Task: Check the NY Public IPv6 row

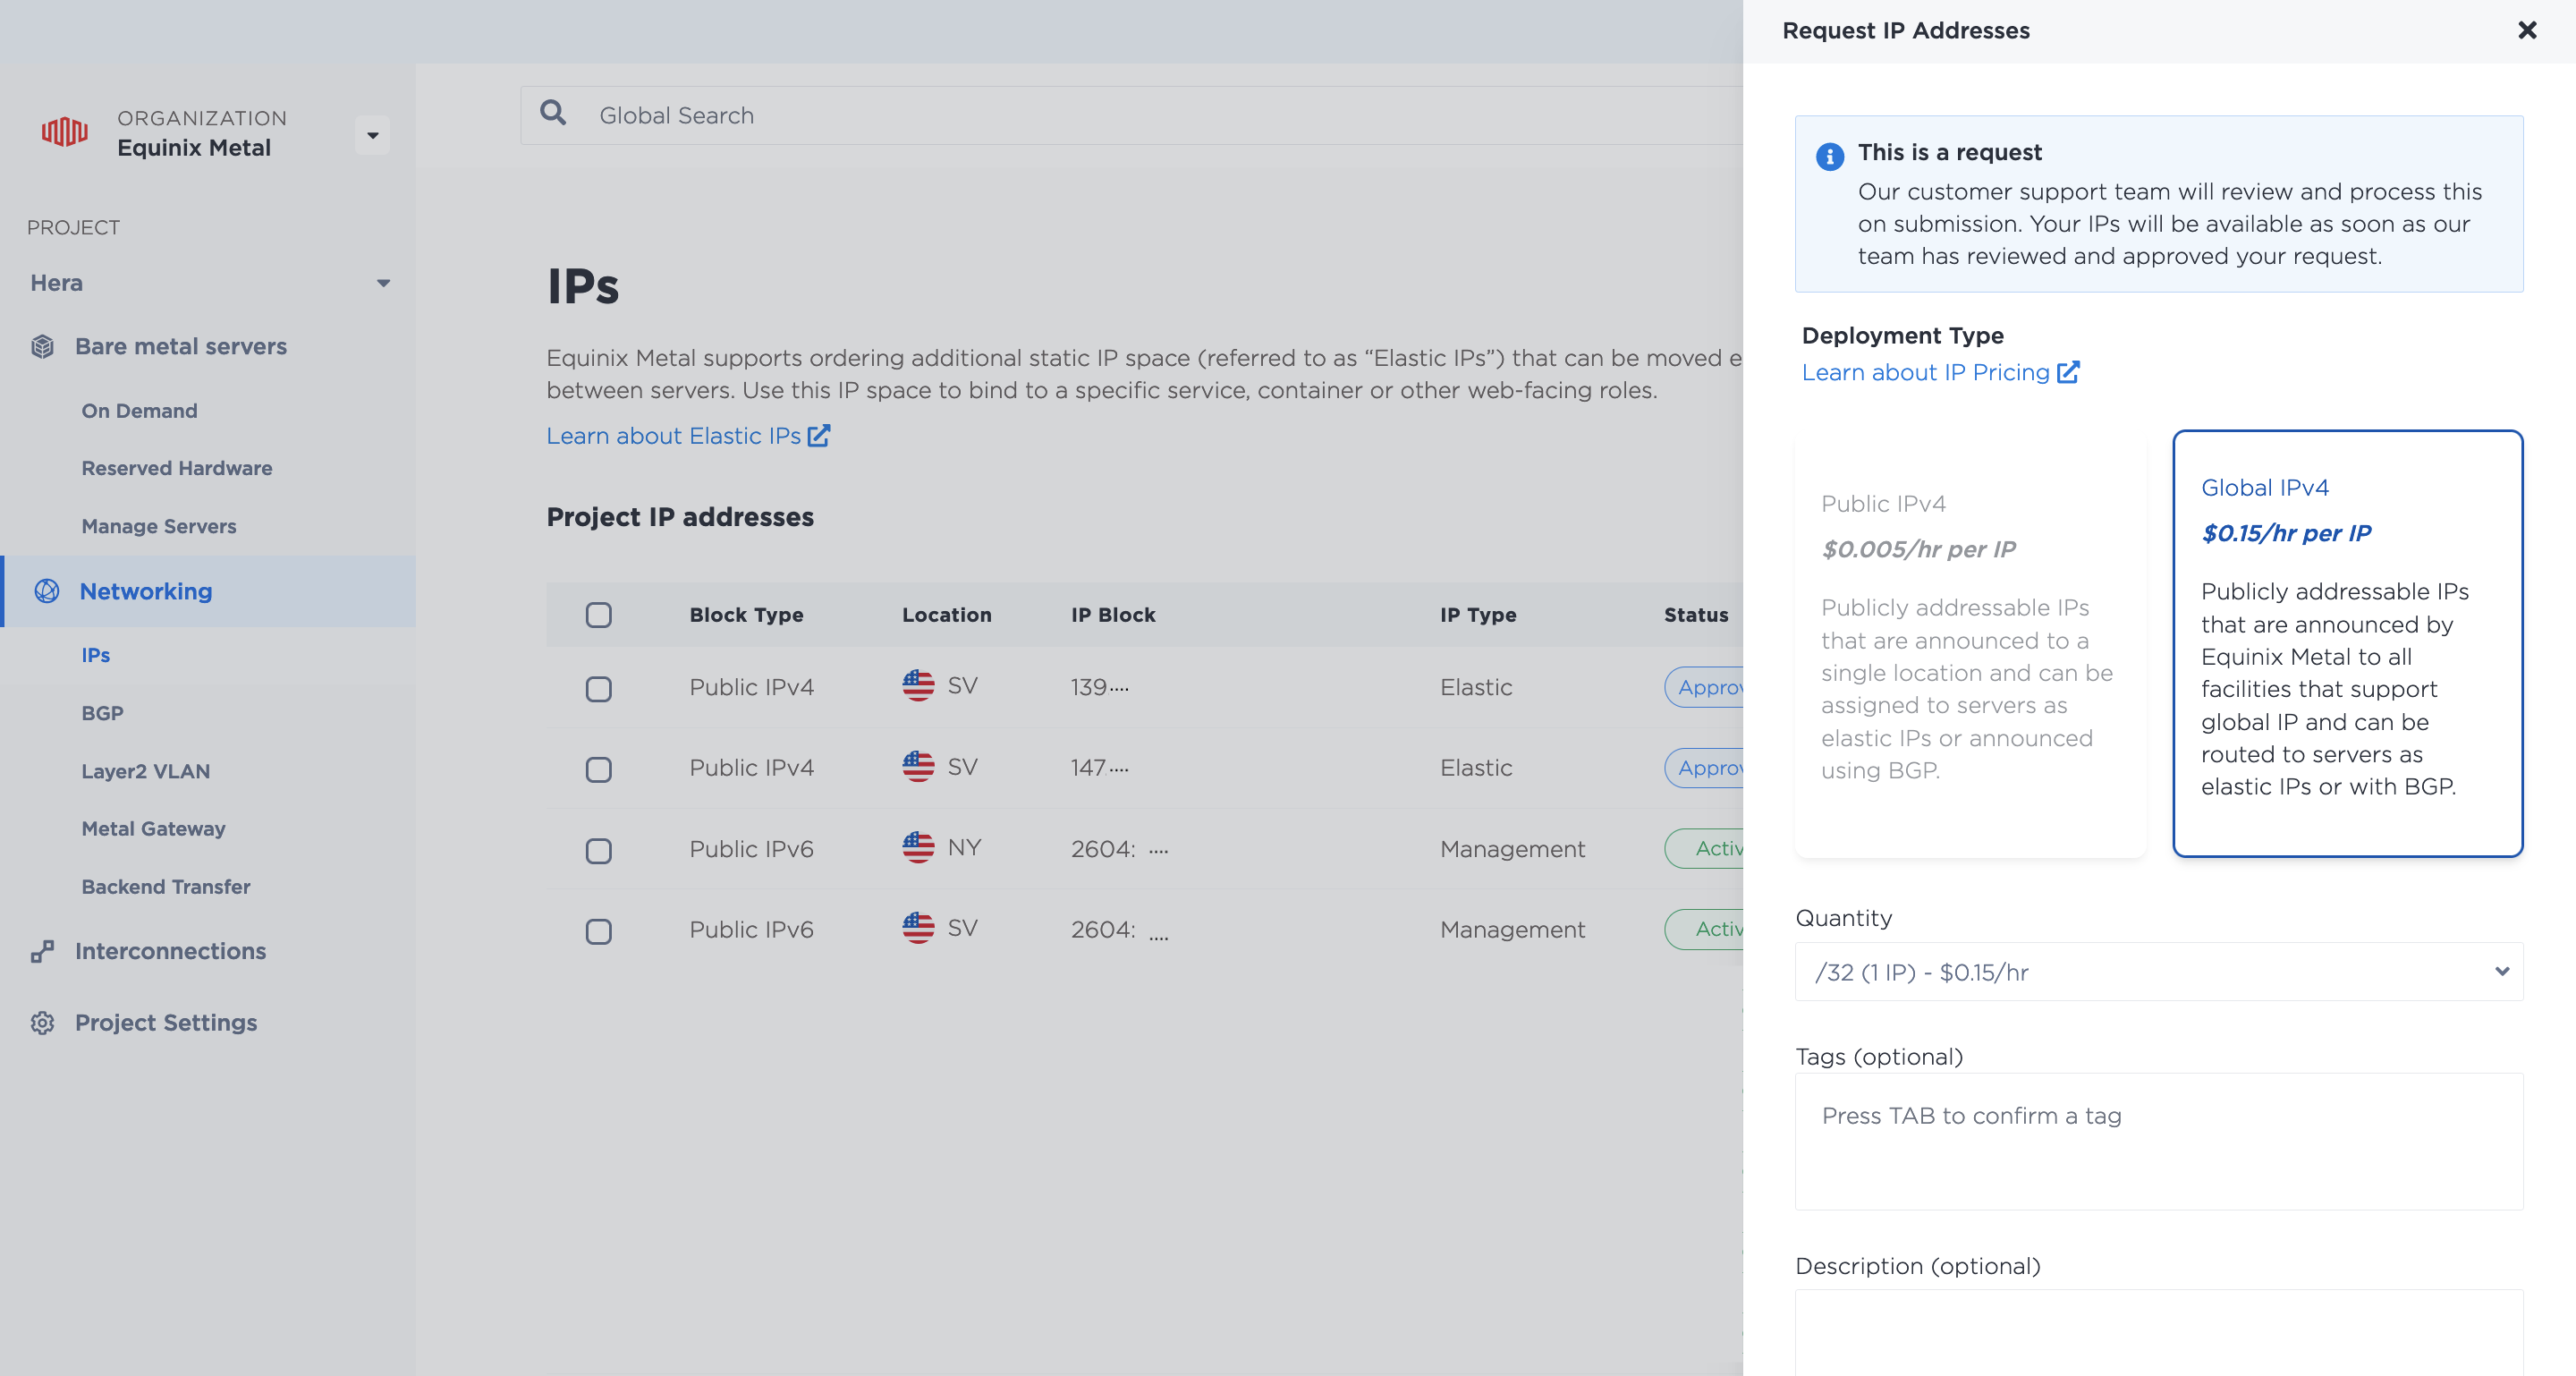Action: click(599, 851)
